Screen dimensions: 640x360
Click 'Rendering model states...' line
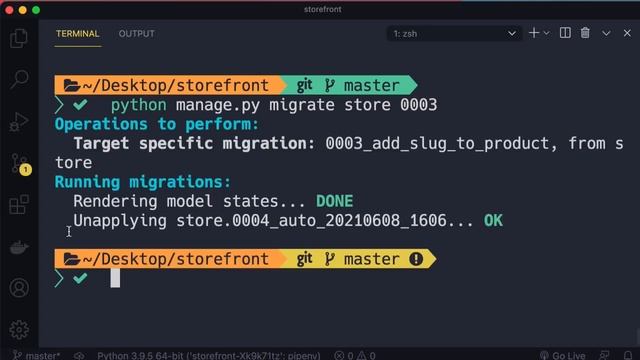click(189, 201)
